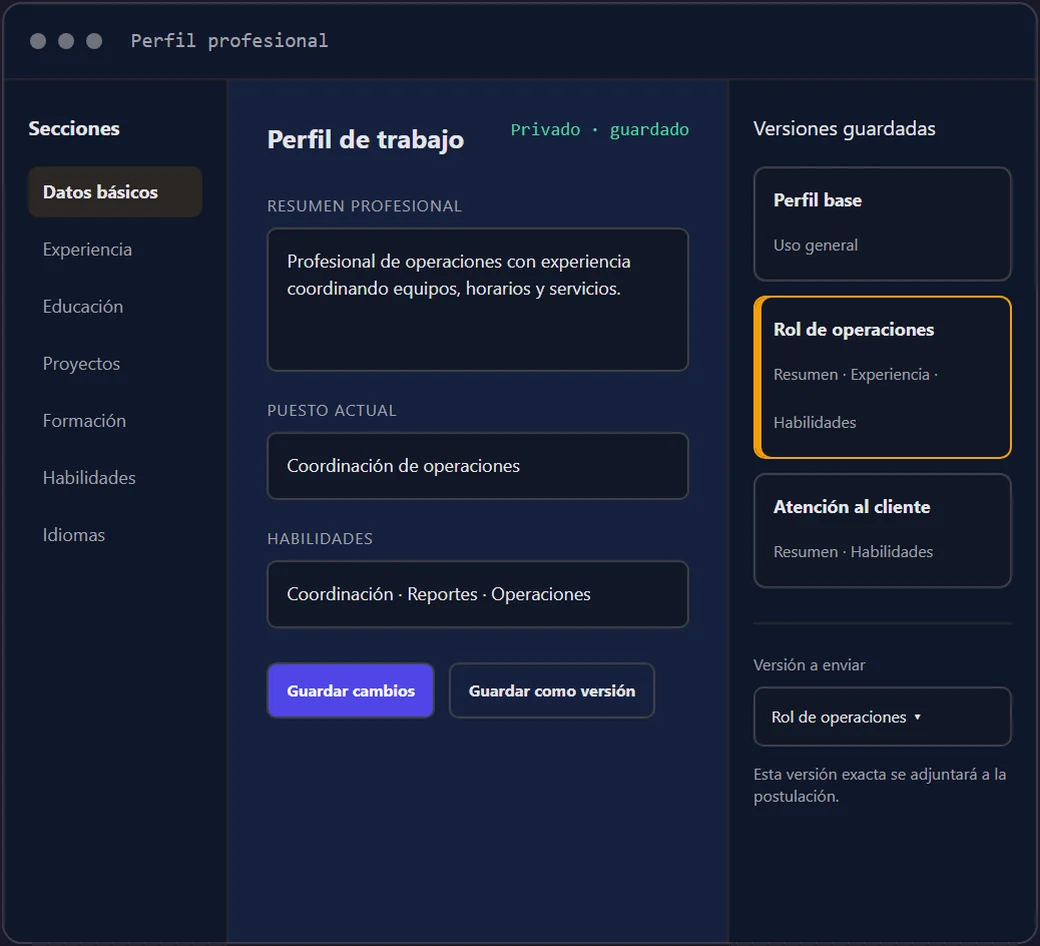Viewport: 1040px width, 946px height.
Task: Click the first window control dot
Action: pyautogui.click(x=38, y=41)
